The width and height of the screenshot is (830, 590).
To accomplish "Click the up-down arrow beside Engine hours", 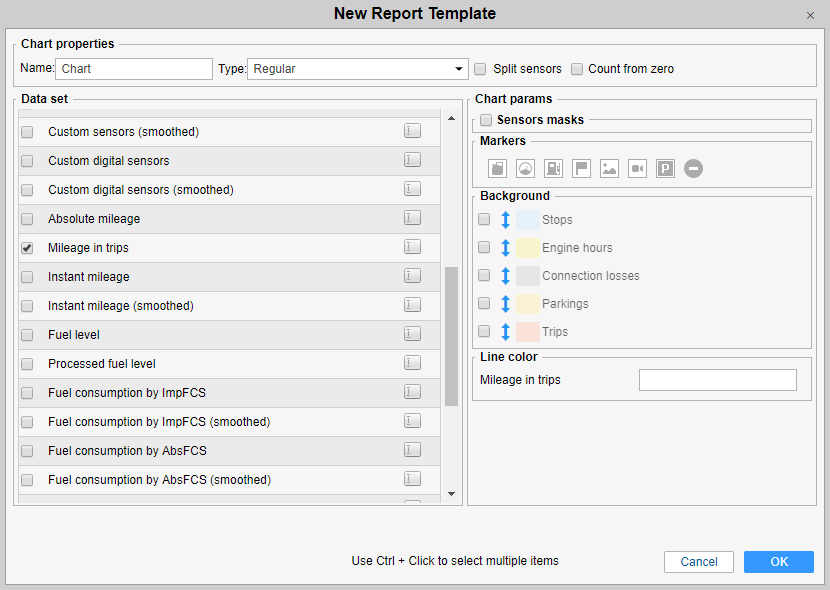I will point(505,248).
